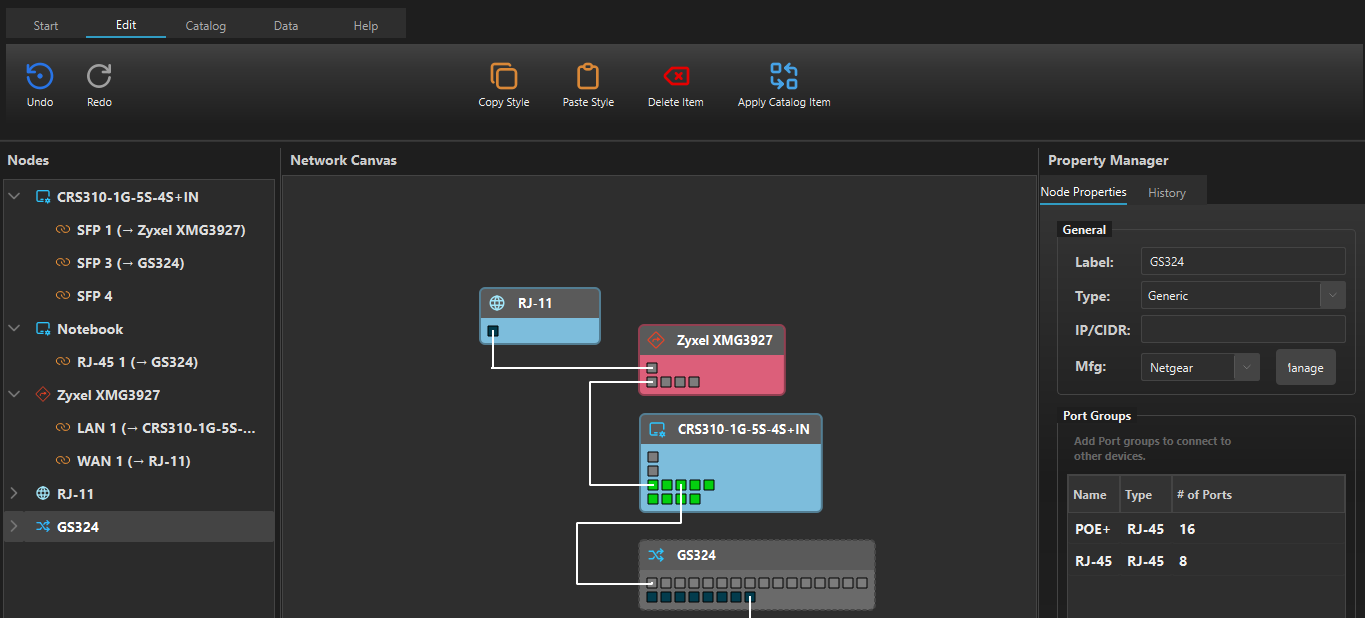This screenshot has height=618, width=1365.
Task: Click the link icon next to SFP 4 row
Action: [63, 296]
